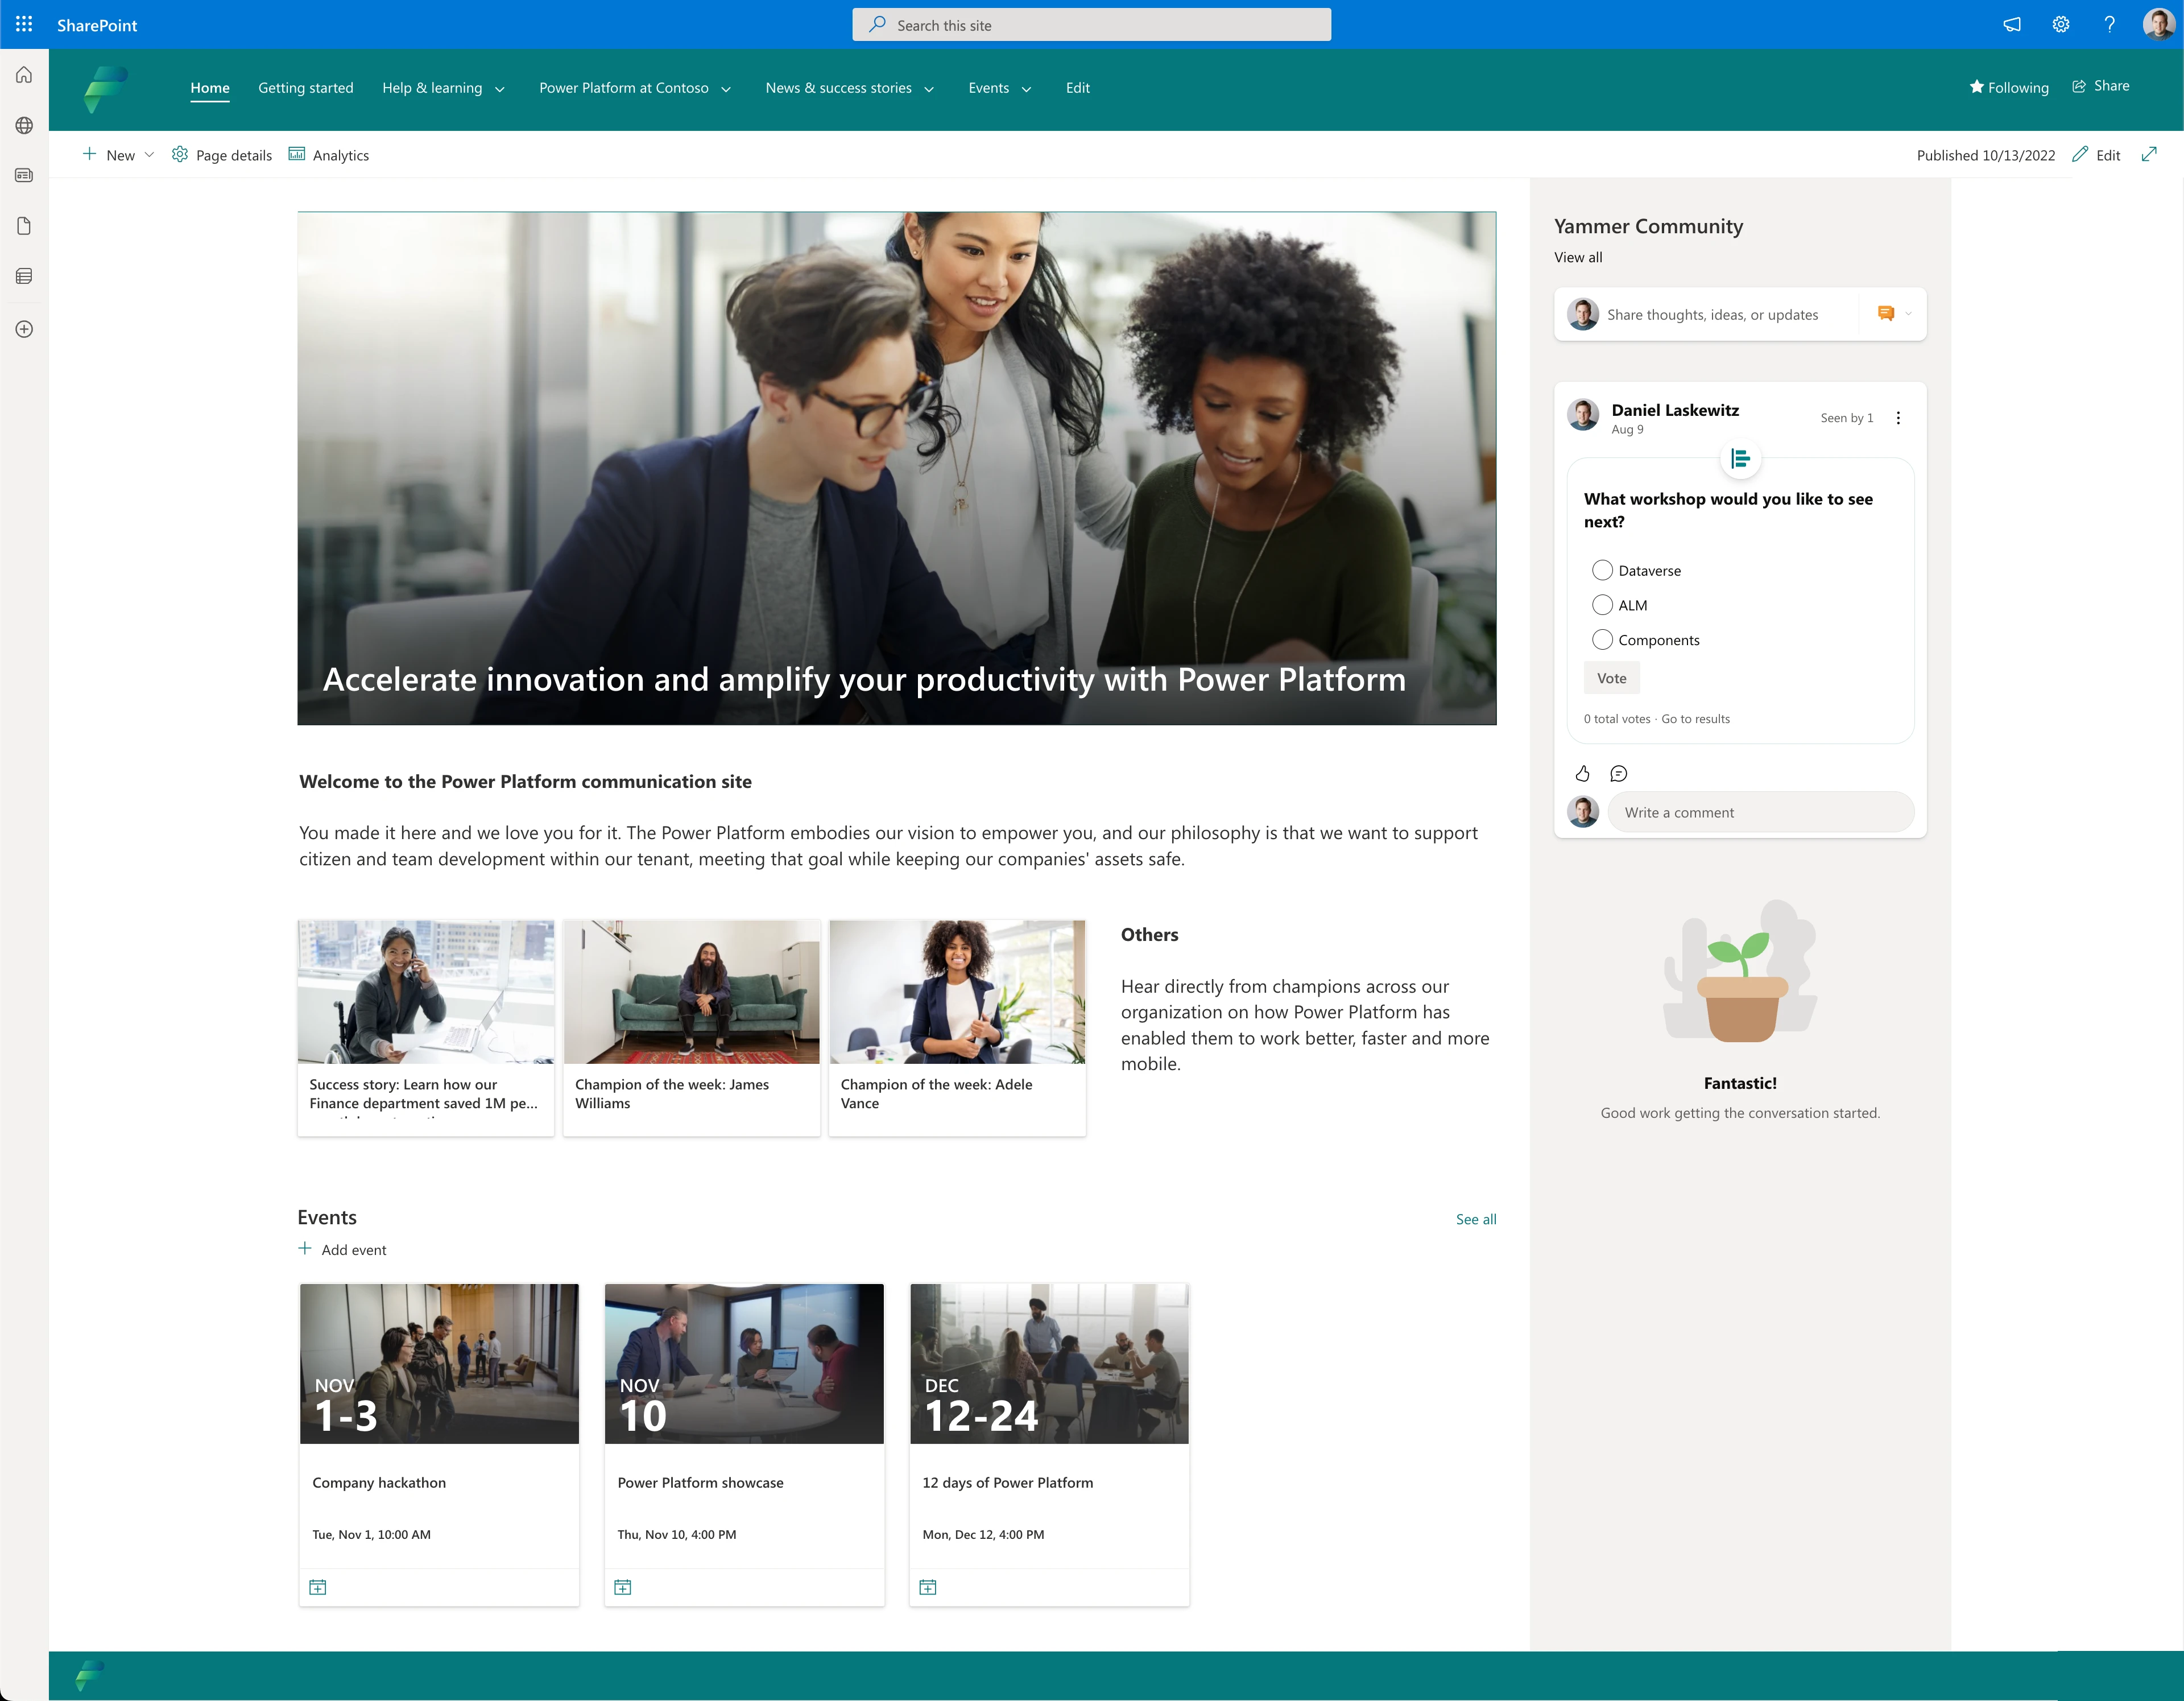Open See all events link
2184x1701 pixels.
1475,1219
